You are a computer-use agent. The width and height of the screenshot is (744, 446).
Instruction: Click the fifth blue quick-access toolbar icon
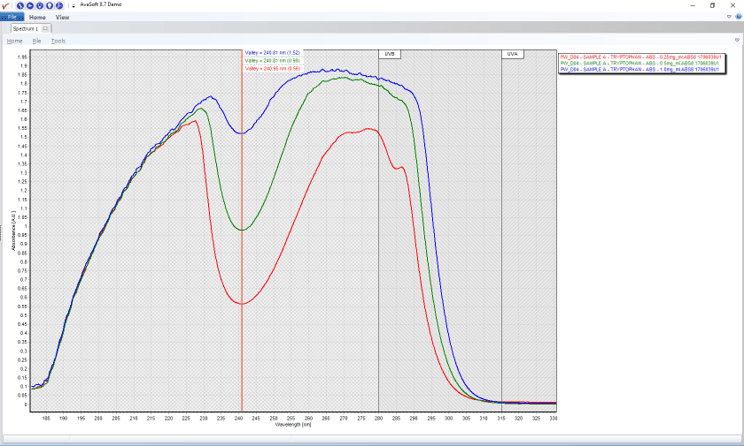(59, 6)
